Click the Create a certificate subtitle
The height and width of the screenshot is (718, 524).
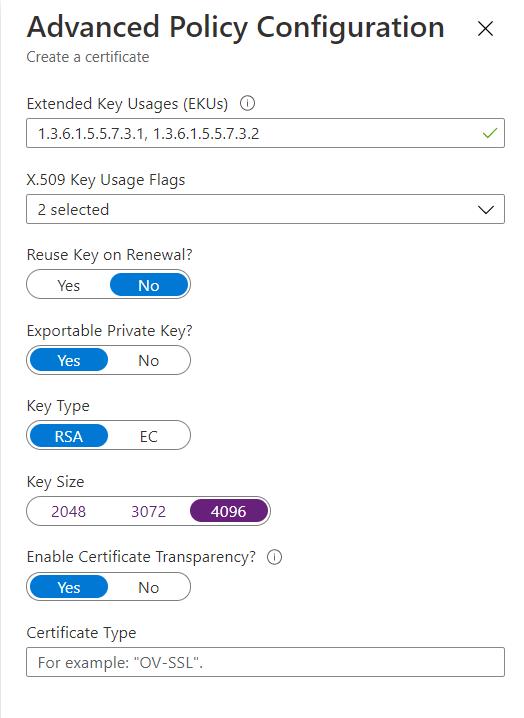(x=88, y=57)
